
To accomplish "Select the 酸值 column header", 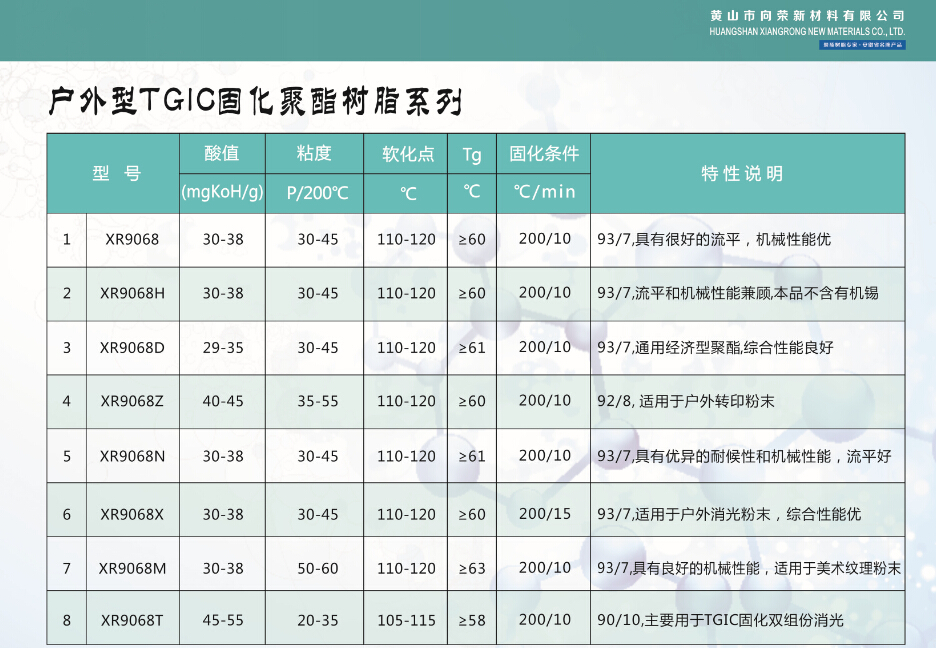I will coord(222,154).
